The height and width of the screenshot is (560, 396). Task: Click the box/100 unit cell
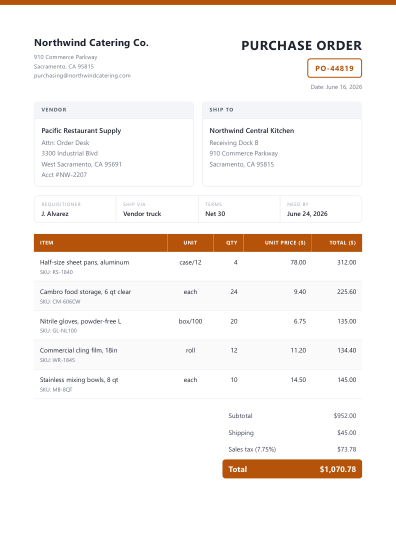pyautogui.click(x=190, y=321)
